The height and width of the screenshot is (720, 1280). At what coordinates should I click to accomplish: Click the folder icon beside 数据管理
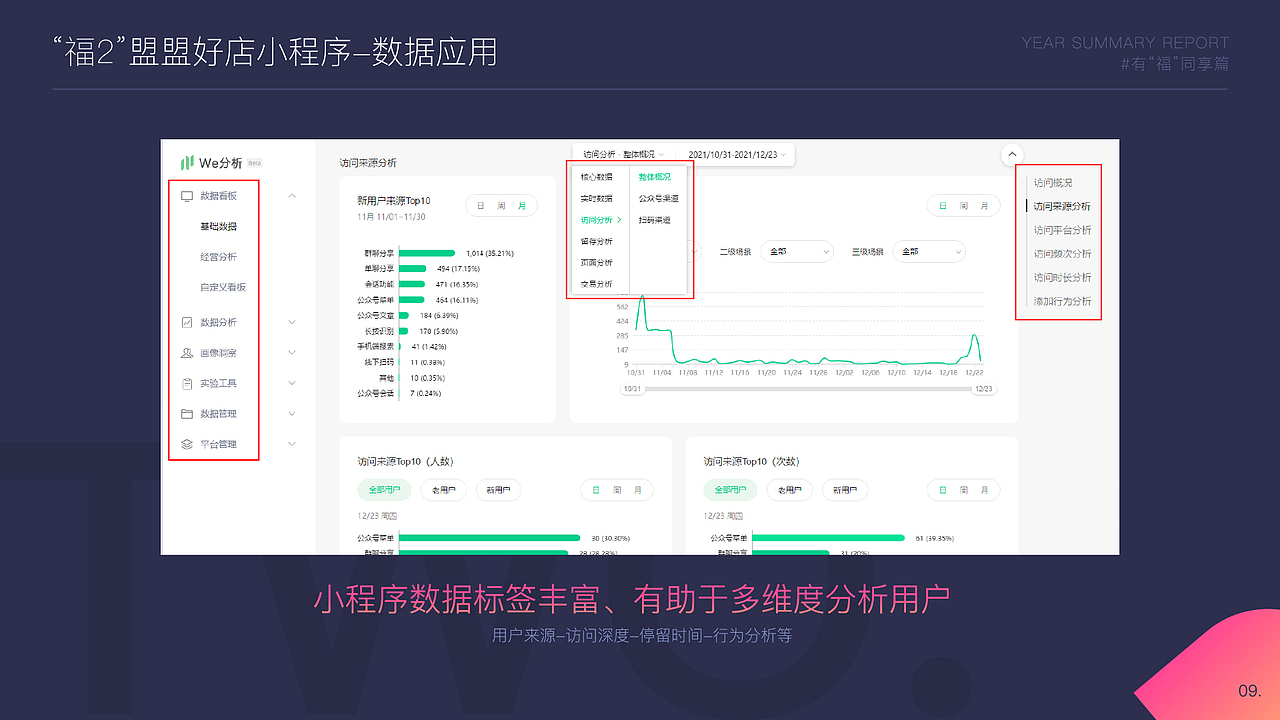click(186, 414)
